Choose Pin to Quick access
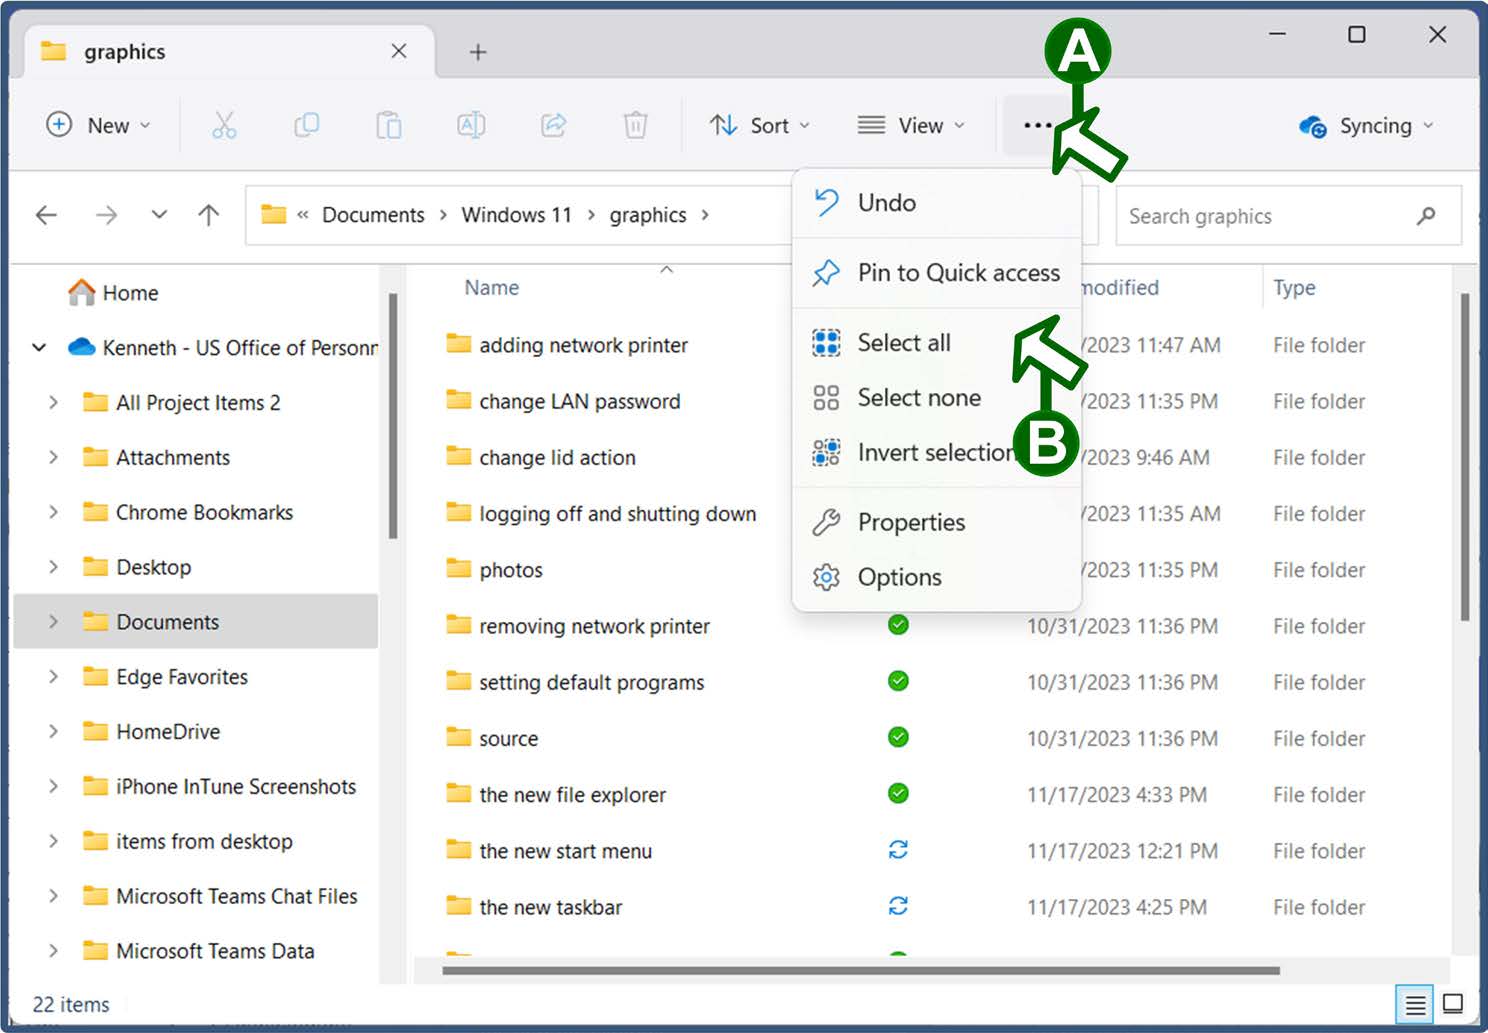Screen dimensions: 1488x1033 click(x=936, y=273)
